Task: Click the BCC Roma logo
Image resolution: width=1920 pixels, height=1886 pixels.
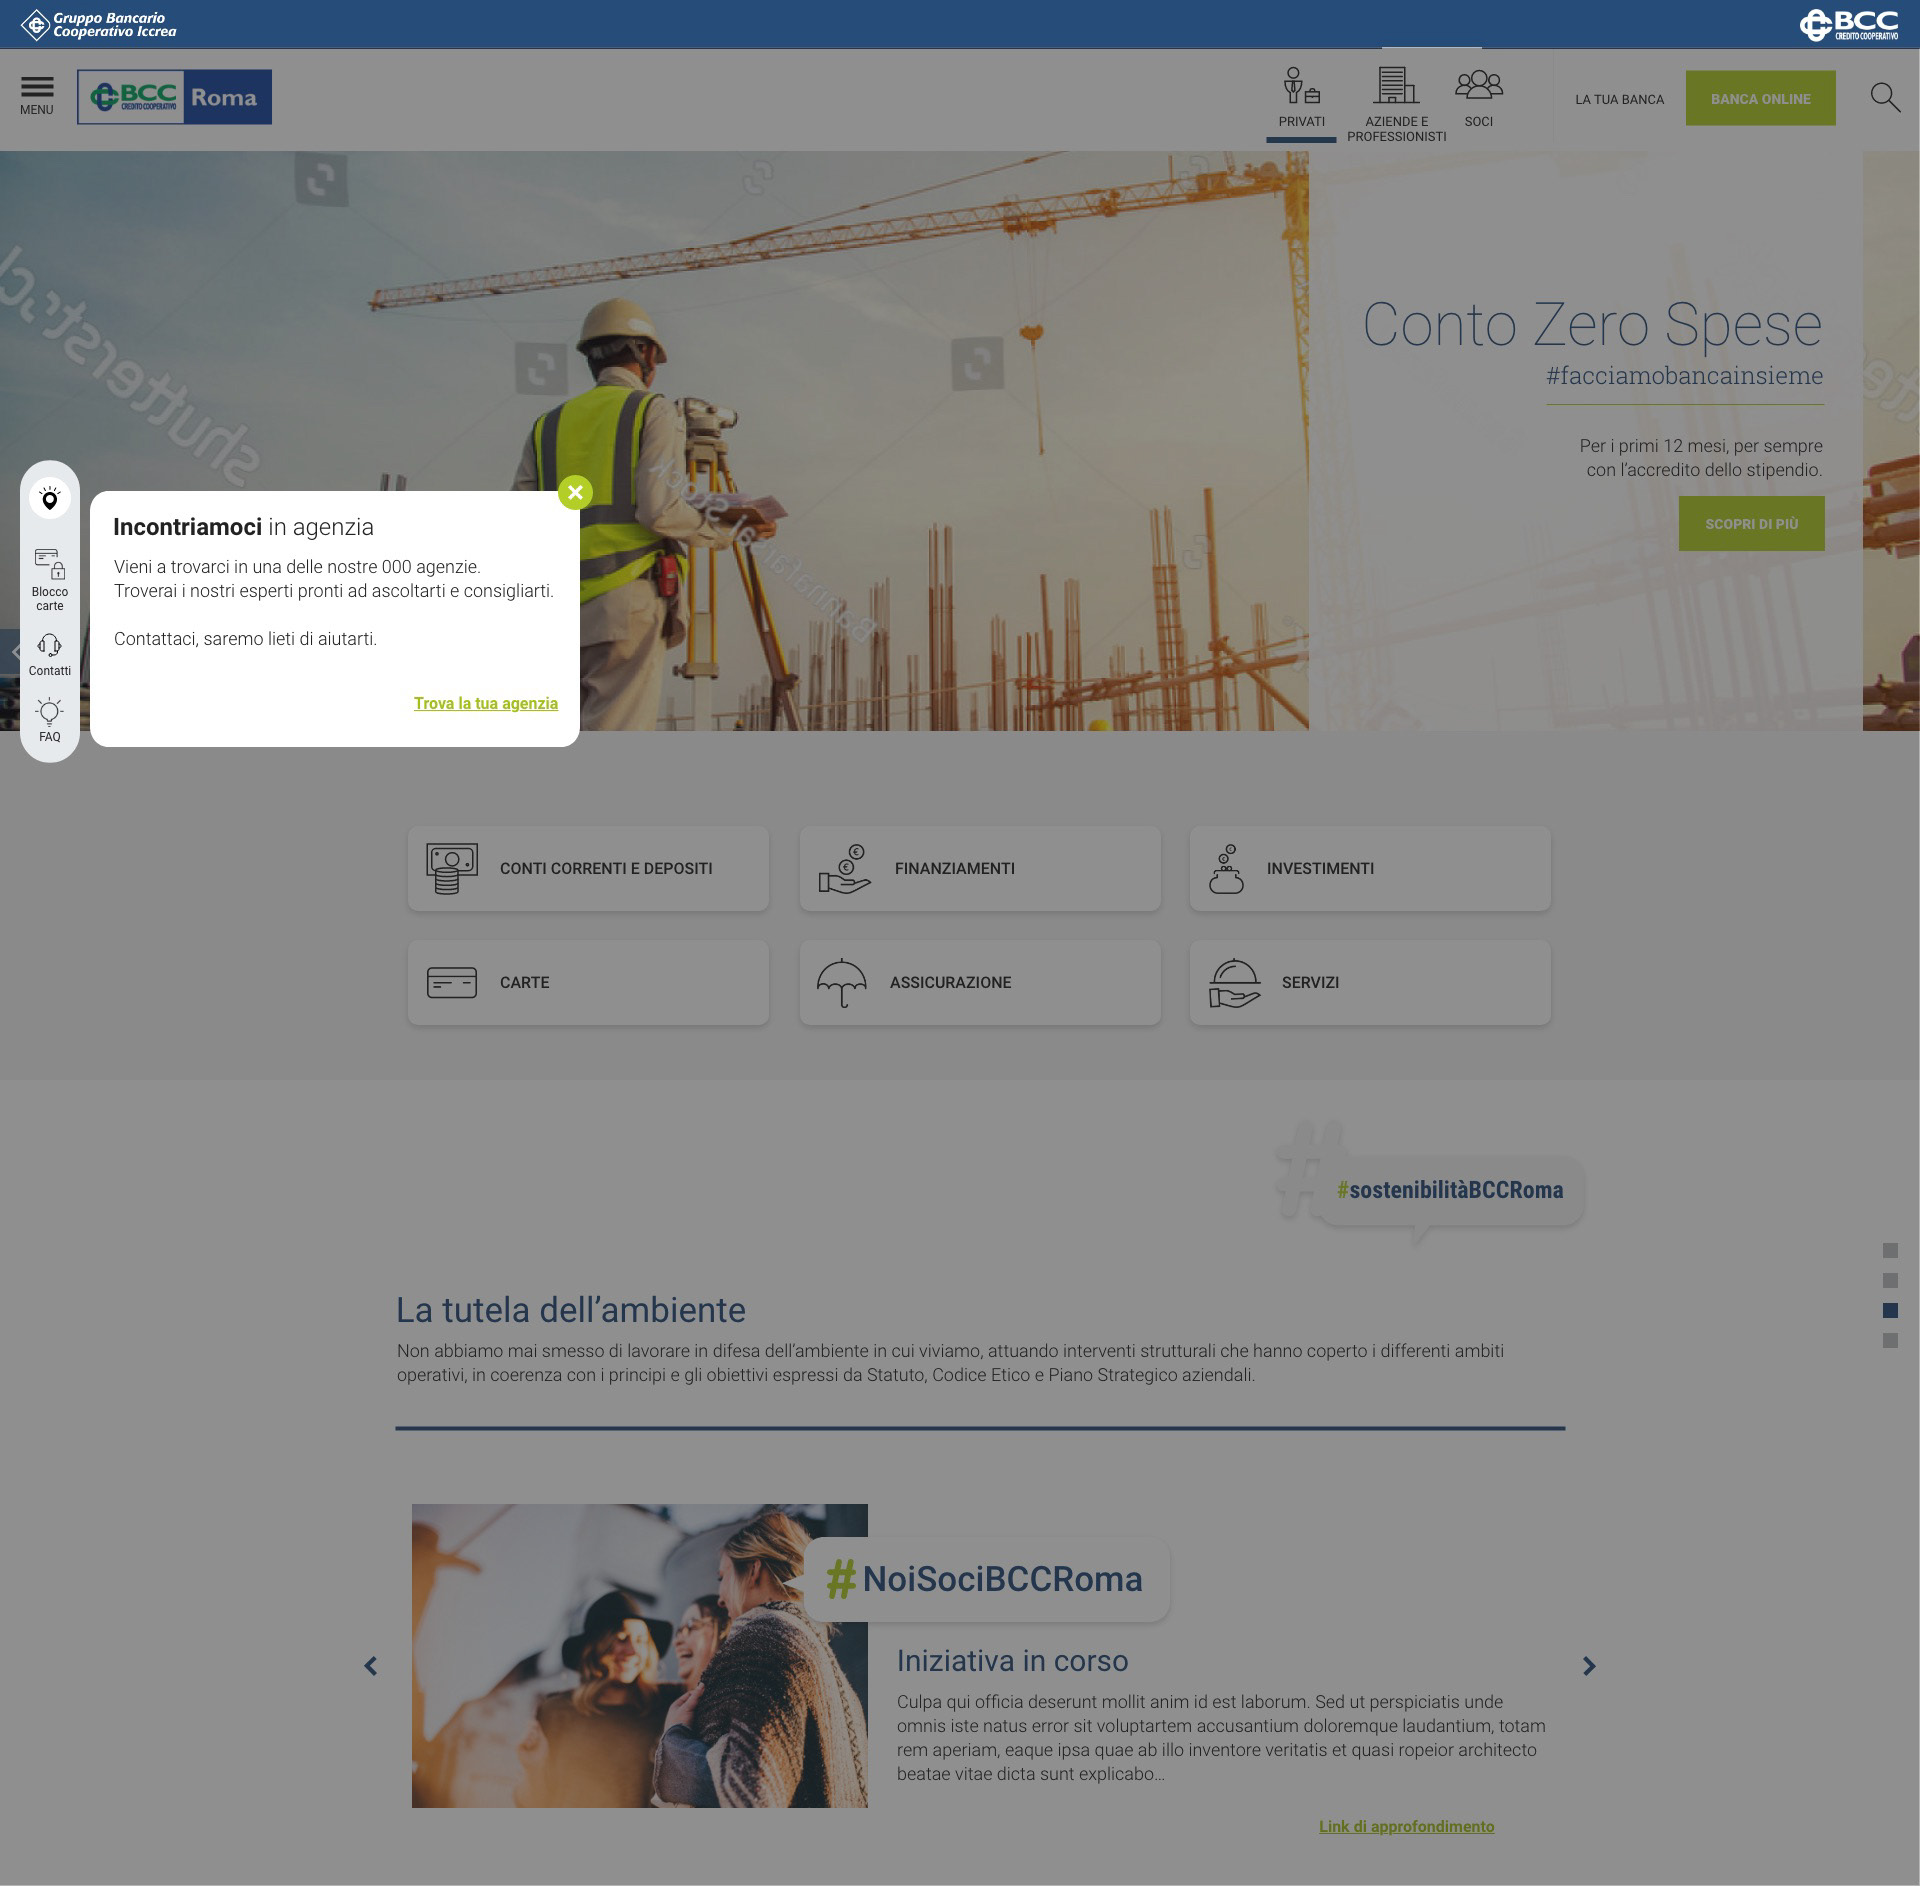Action: (x=174, y=97)
